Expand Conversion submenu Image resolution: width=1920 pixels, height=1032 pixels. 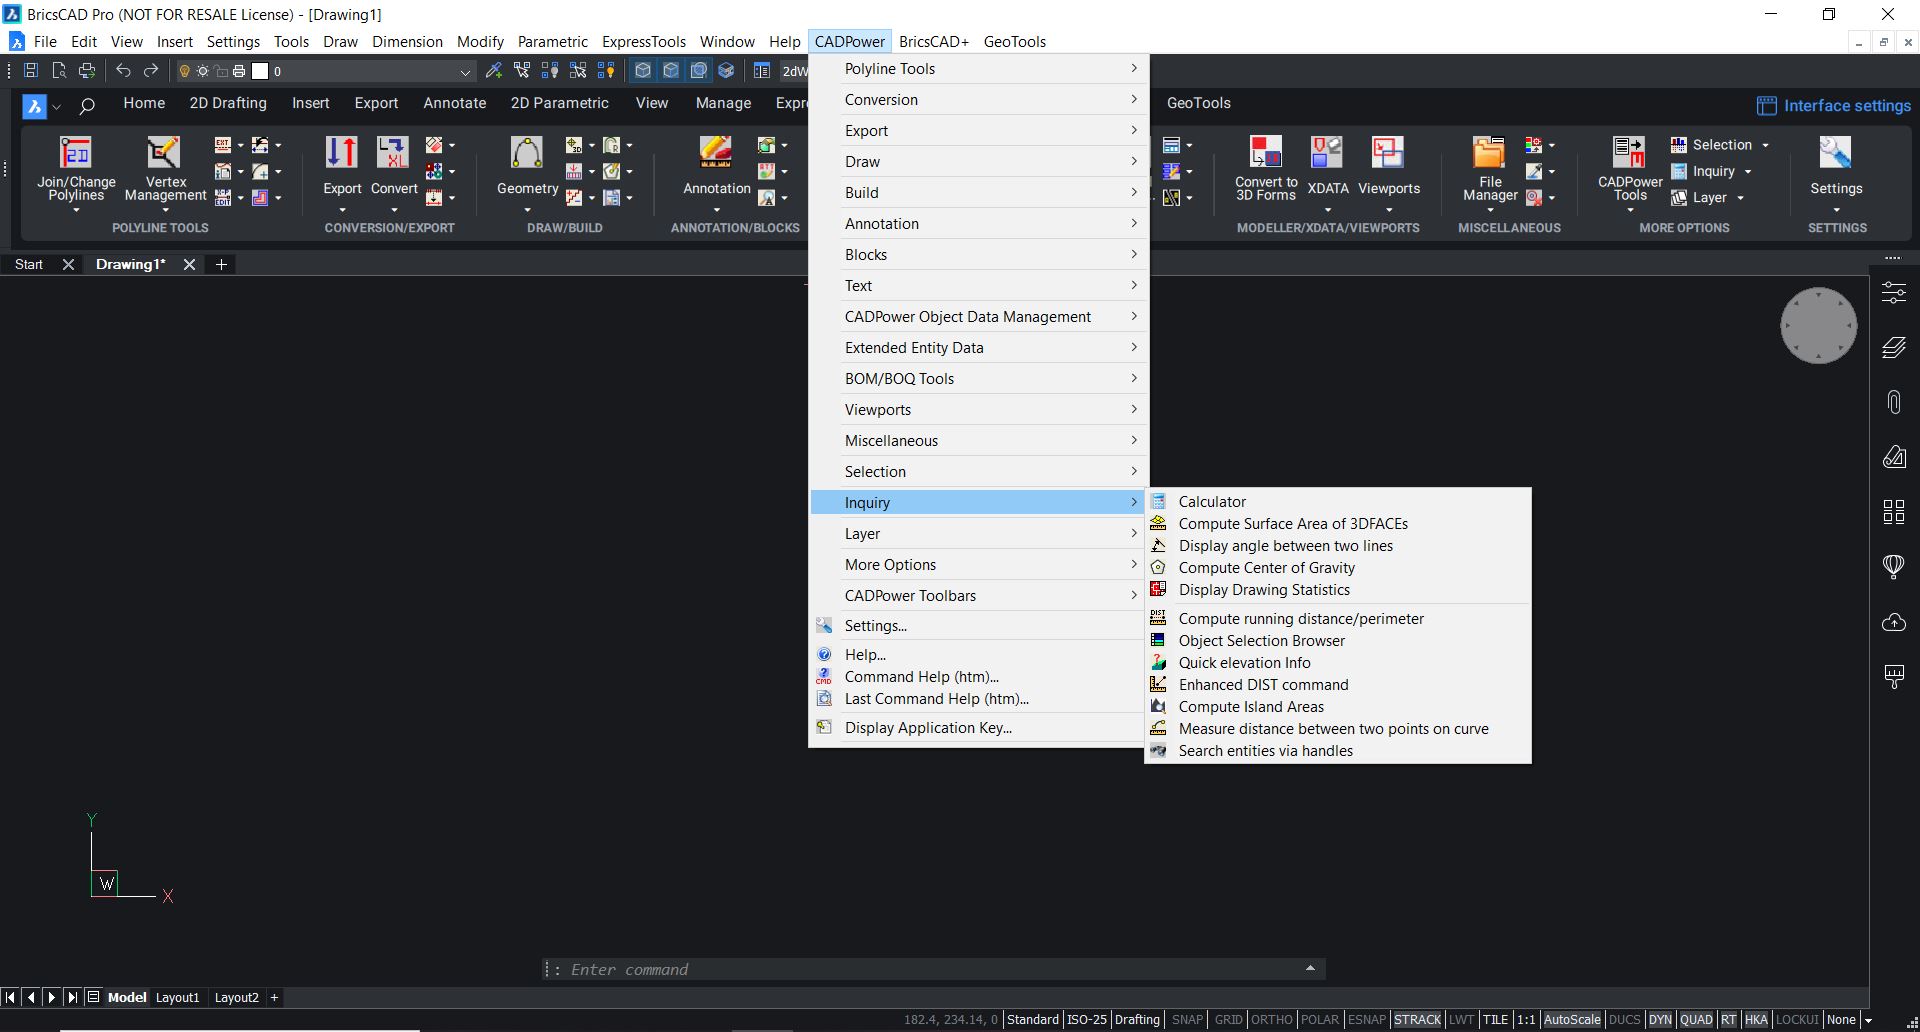coord(978,100)
